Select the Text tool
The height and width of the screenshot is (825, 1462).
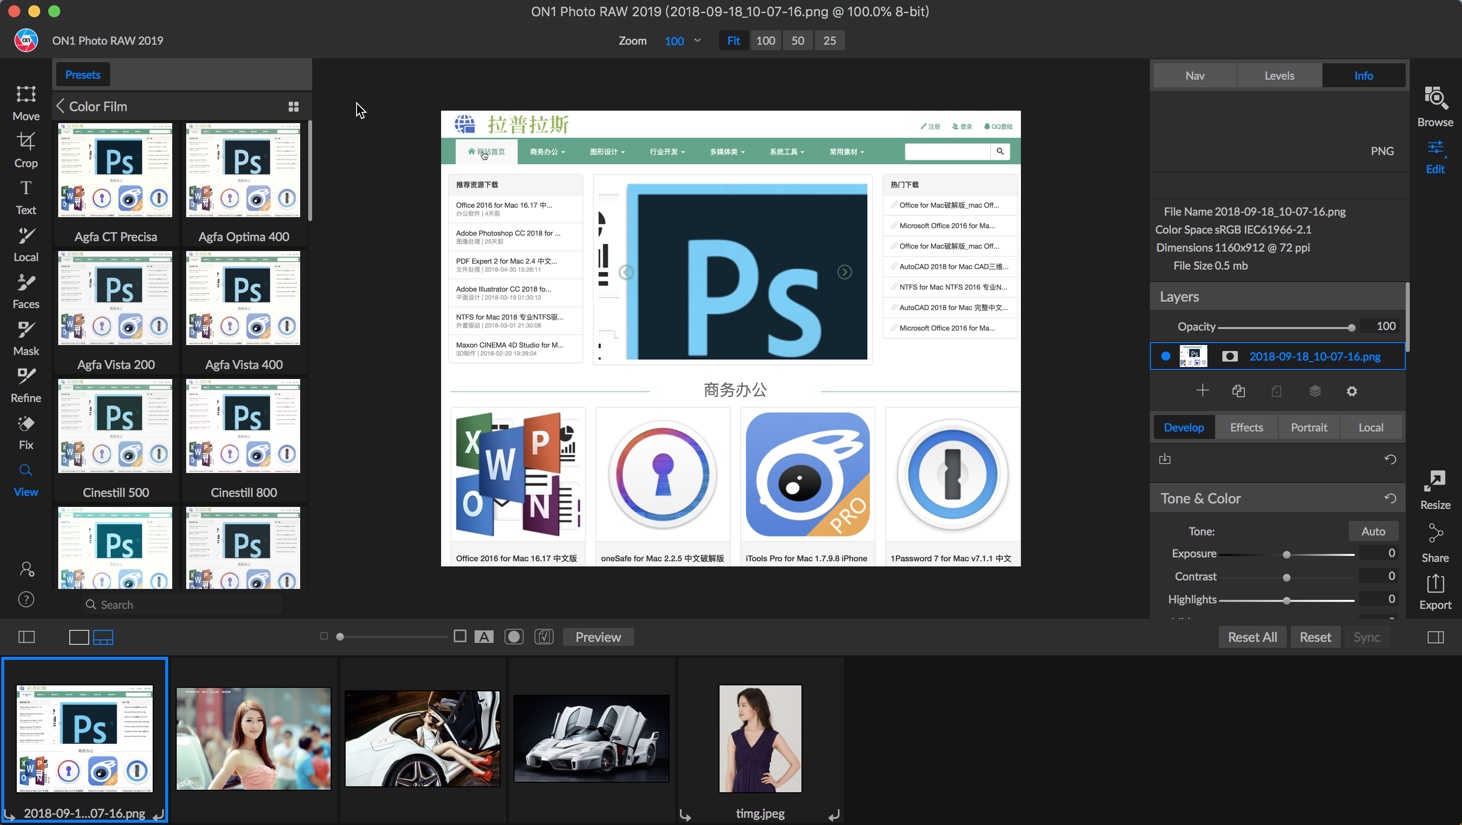tap(26, 197)
